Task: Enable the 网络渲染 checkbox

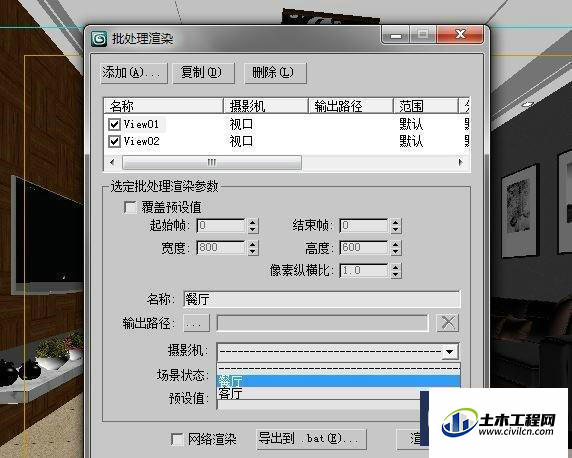Action: point(177,439)
